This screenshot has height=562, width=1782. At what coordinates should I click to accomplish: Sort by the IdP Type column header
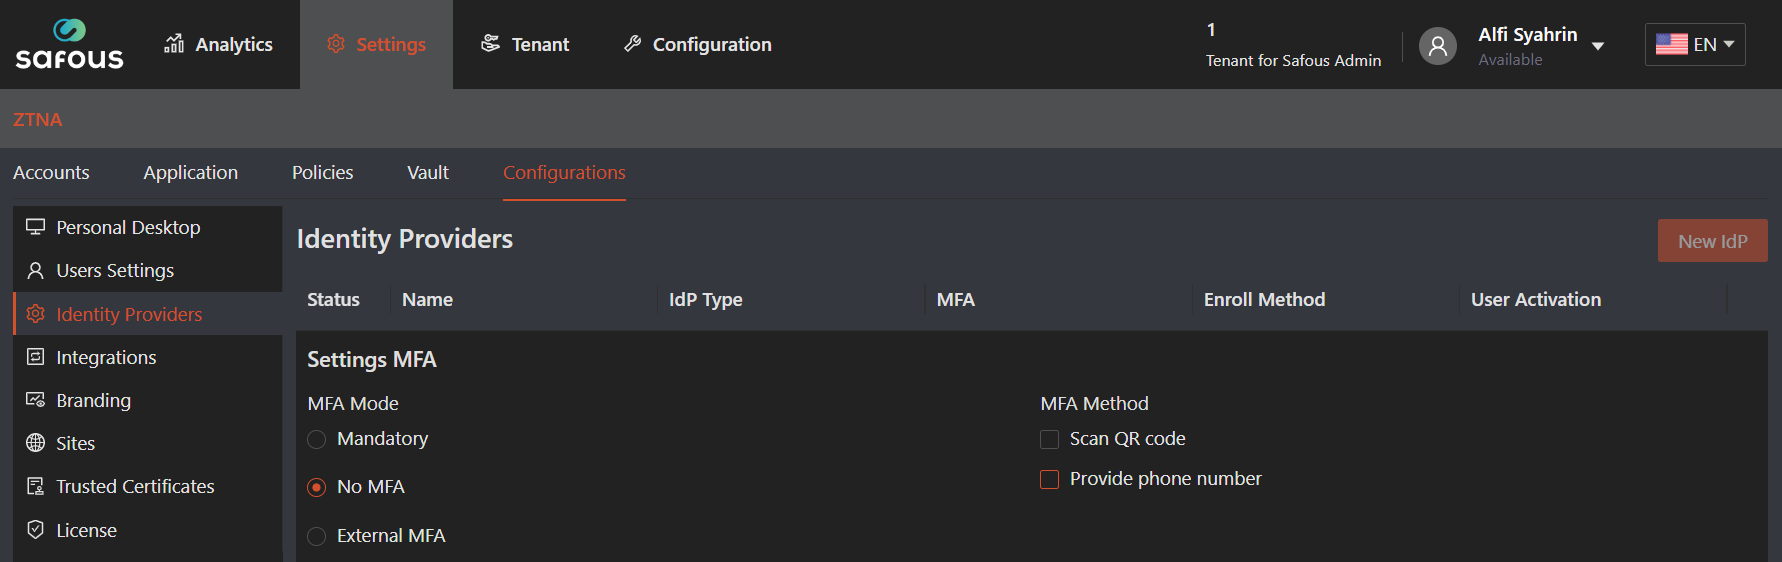pos(705,299)
